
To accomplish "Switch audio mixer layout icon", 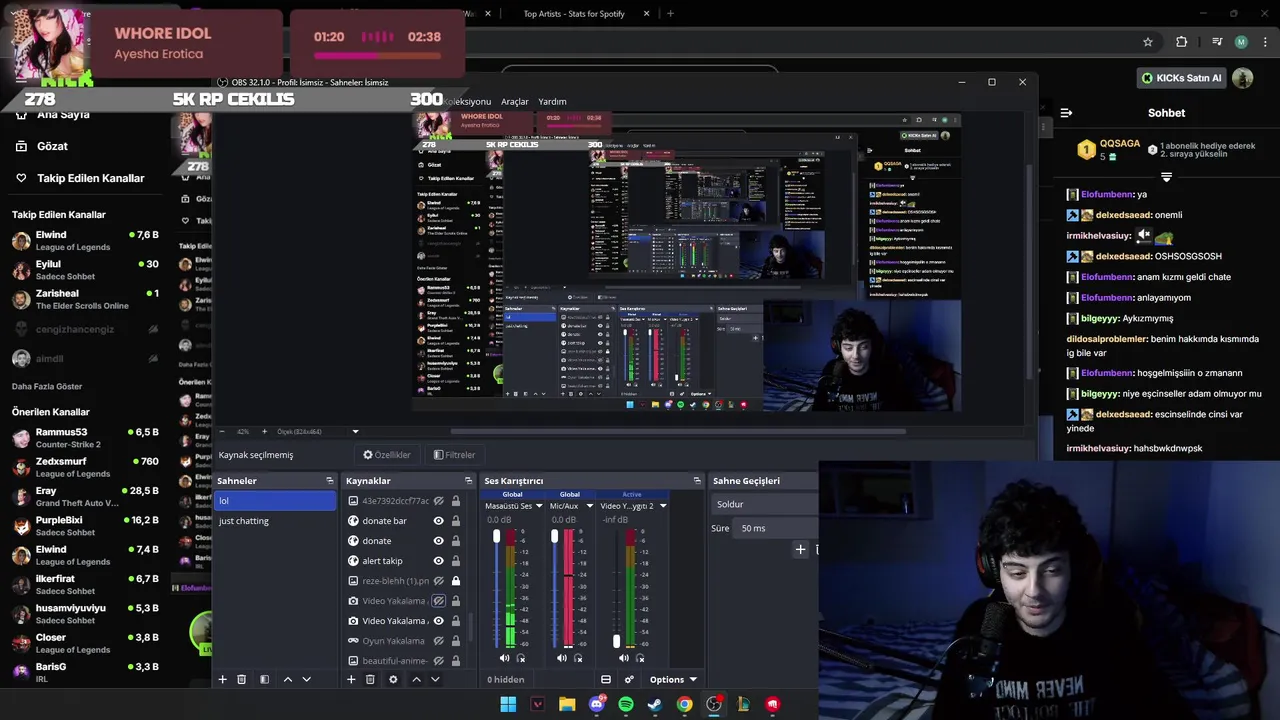I will [605, 679].
